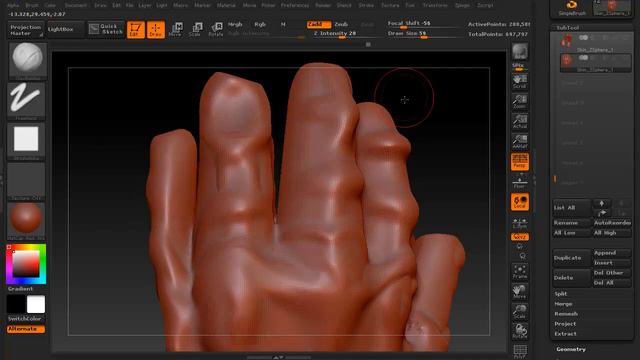
Task: Click the right shelf Scale icon
Action: point(520,311)
